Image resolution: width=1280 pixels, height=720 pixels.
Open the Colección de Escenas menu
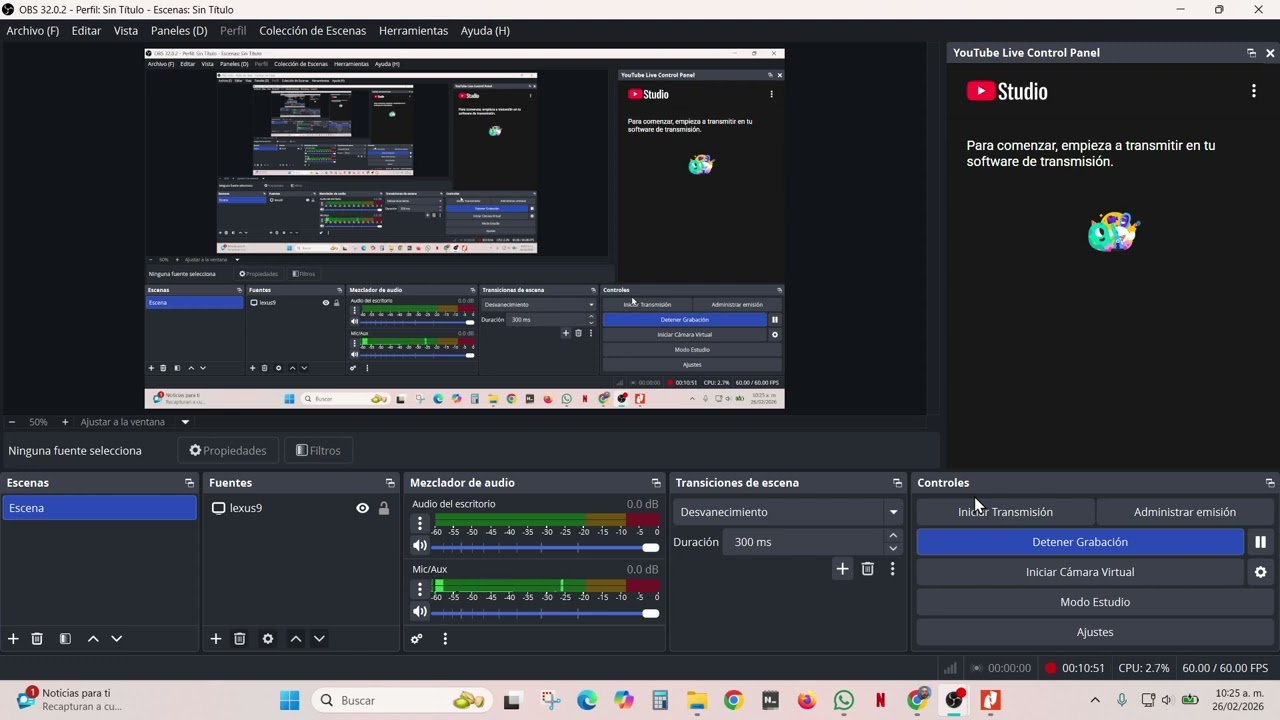coord(312,31)
